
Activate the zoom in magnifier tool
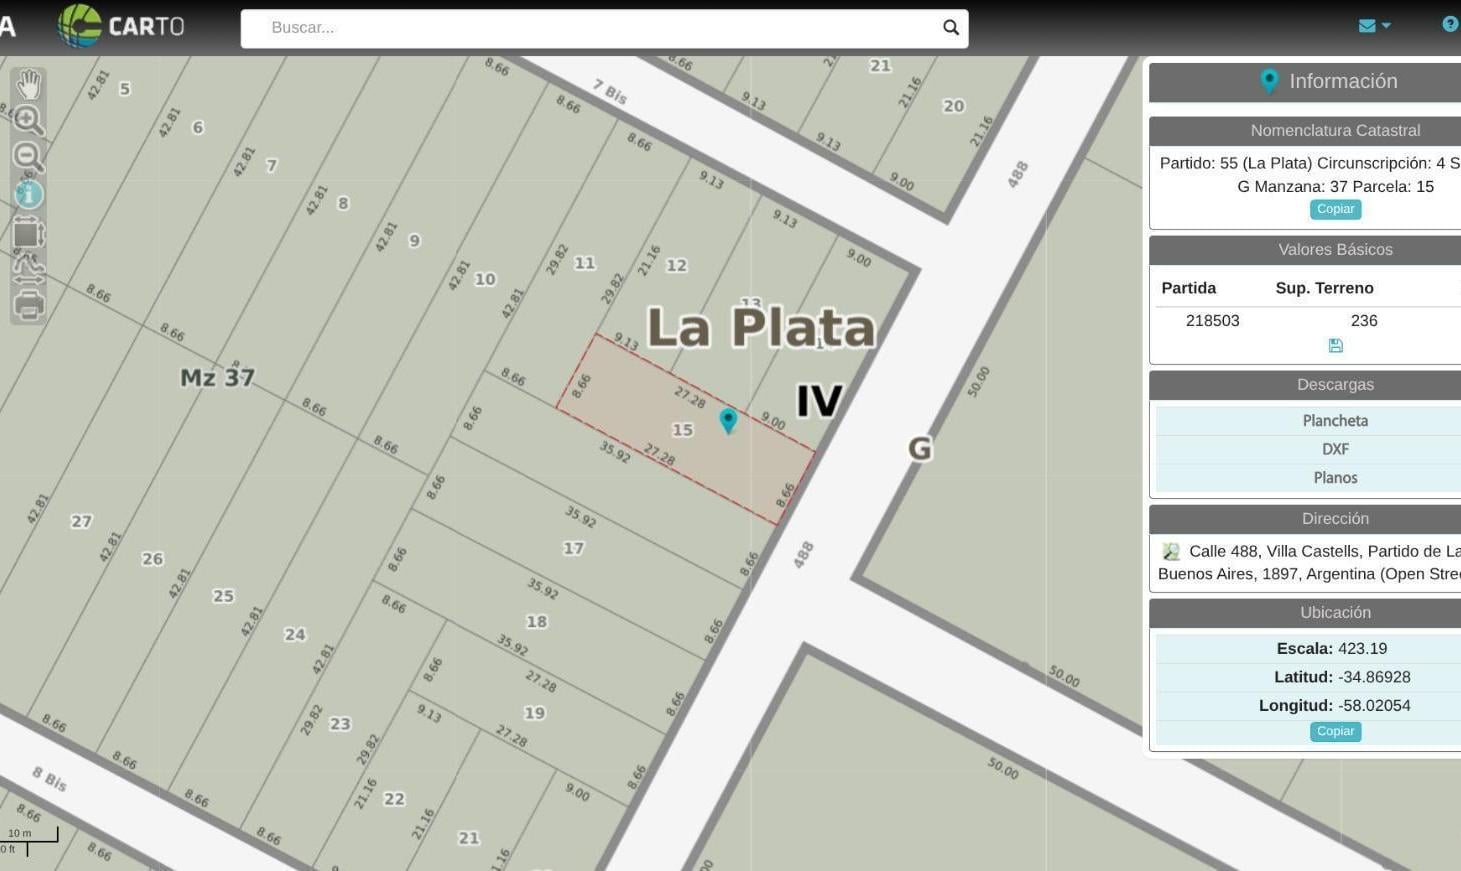tap(28, 120)
